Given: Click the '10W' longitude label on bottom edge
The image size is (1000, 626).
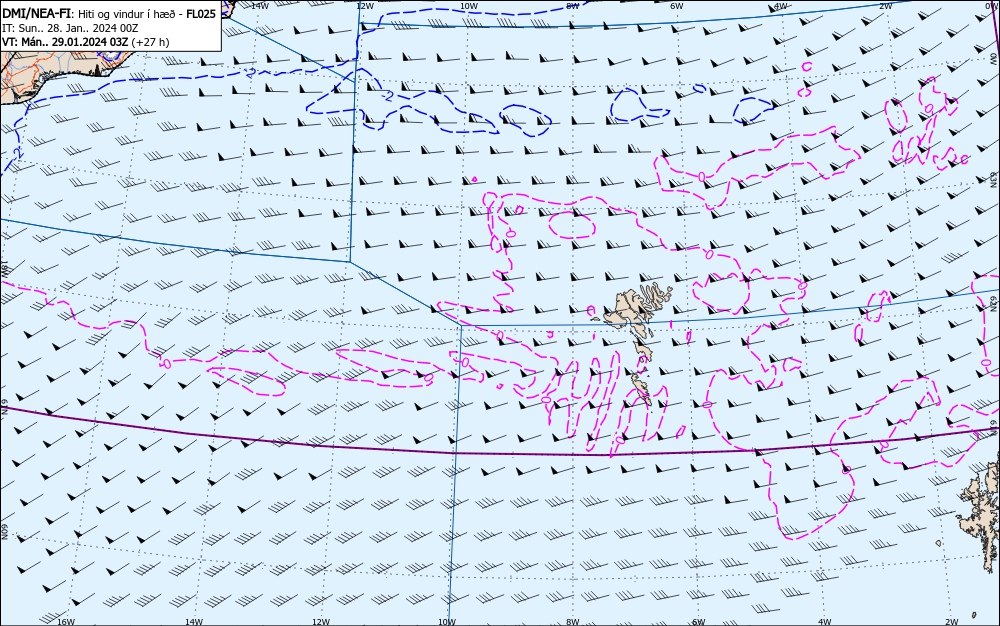Looking at the screenshot, I should click(448, 622).
